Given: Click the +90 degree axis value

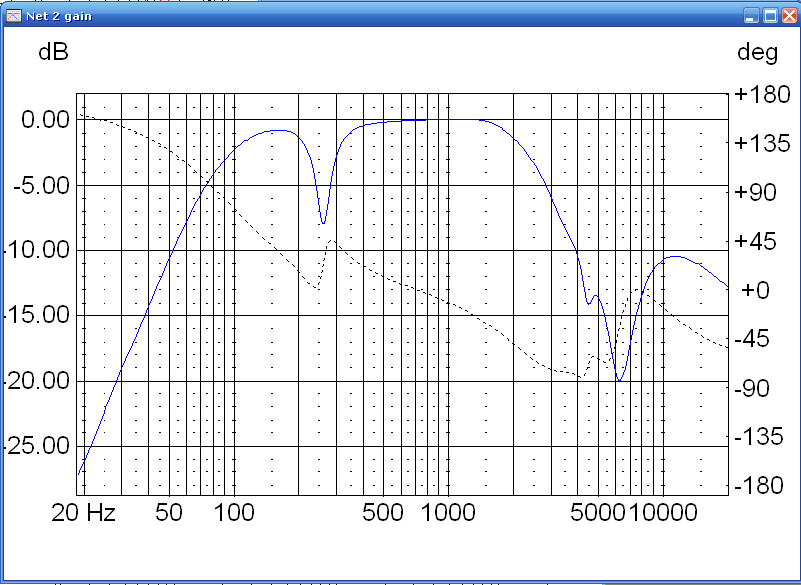Looking at the screenshot, I should coord(755,193).
